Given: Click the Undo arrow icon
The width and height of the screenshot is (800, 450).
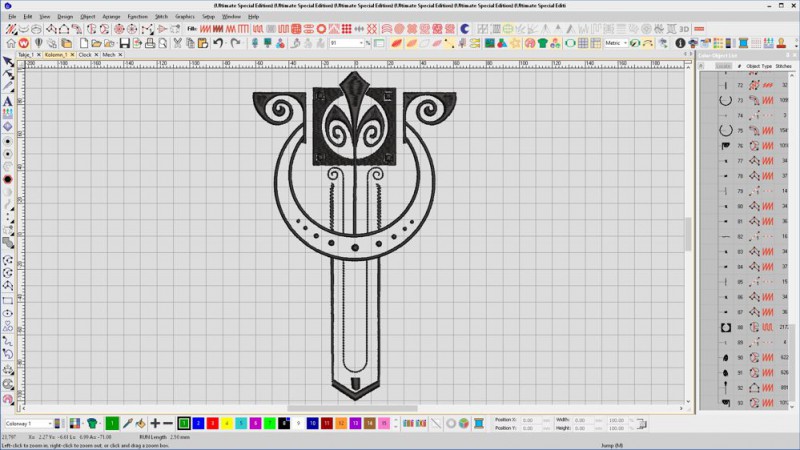Looking at the screenshot, I should click(218, 43).
